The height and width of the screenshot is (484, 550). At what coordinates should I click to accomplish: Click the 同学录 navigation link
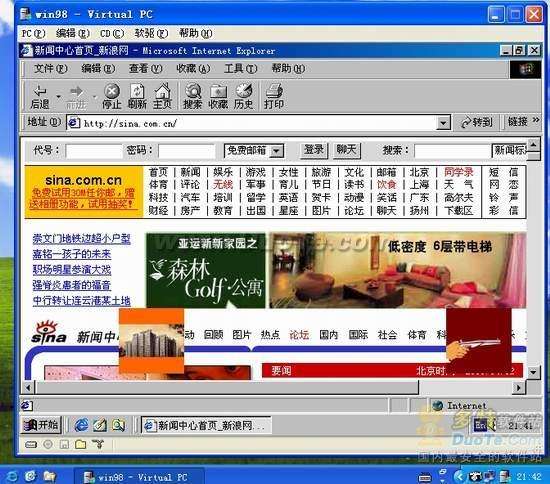(x=458, y=172)
